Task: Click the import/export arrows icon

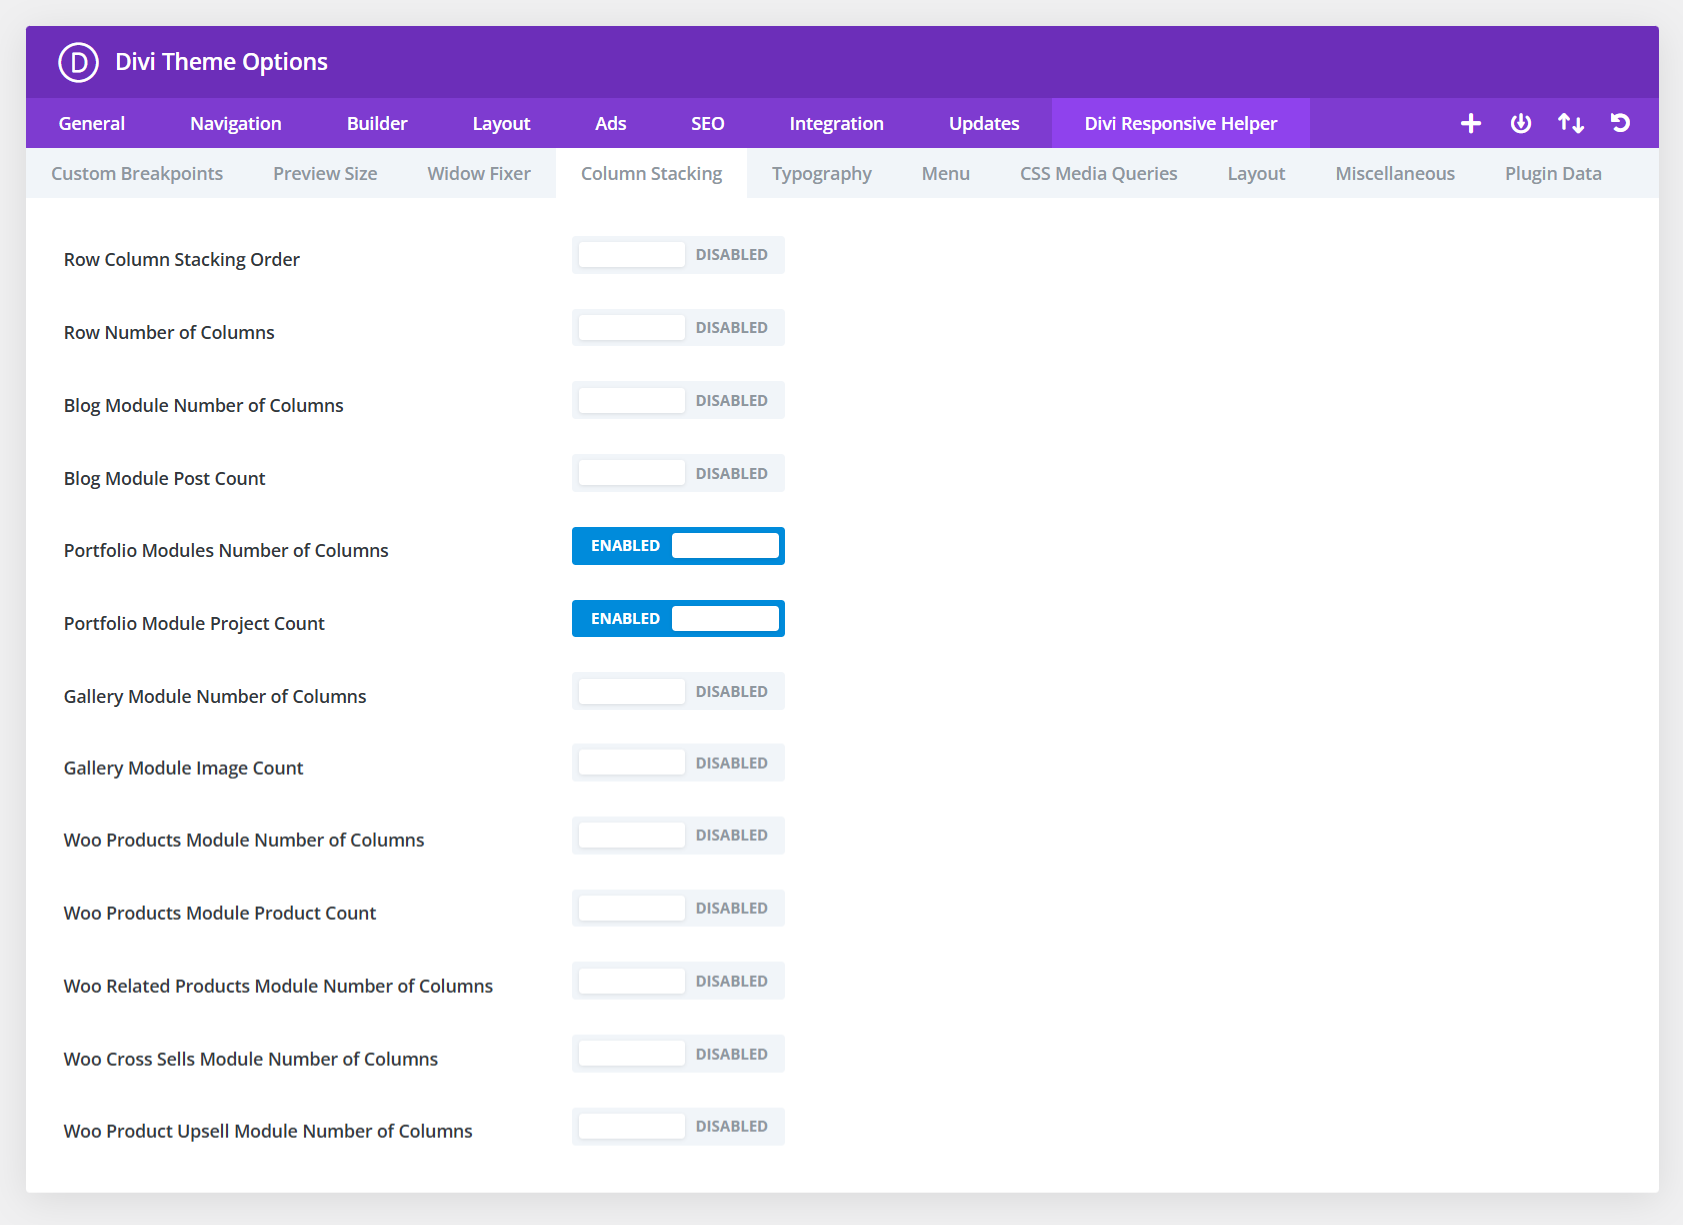Action: [x=1570, y=123]
